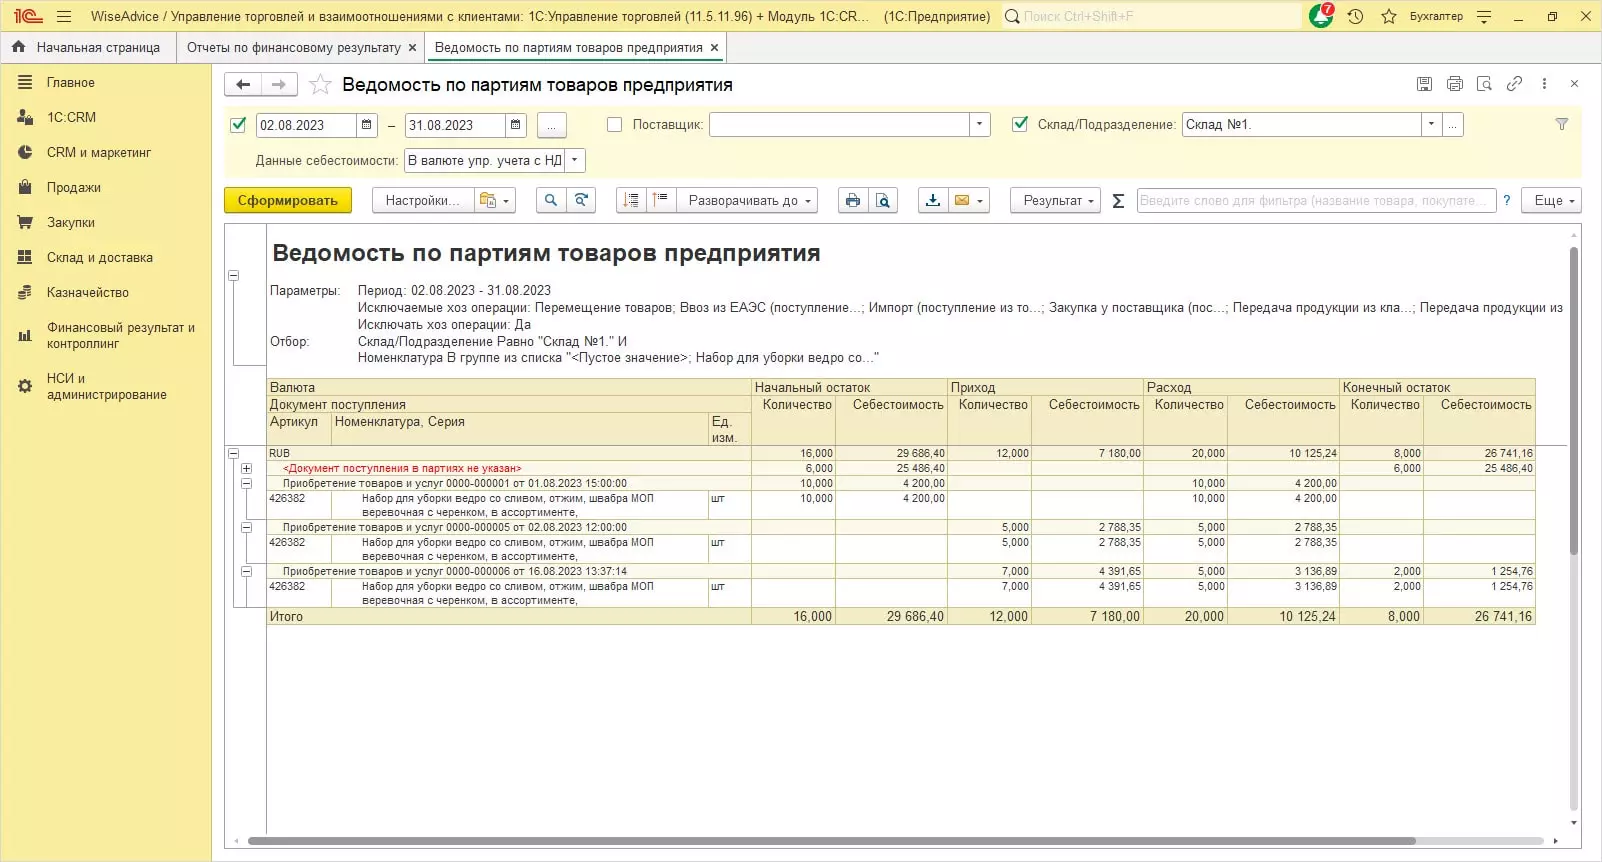Click the Настройки... button
Screen dimensions: 1602x862
(x=422, y=201)
